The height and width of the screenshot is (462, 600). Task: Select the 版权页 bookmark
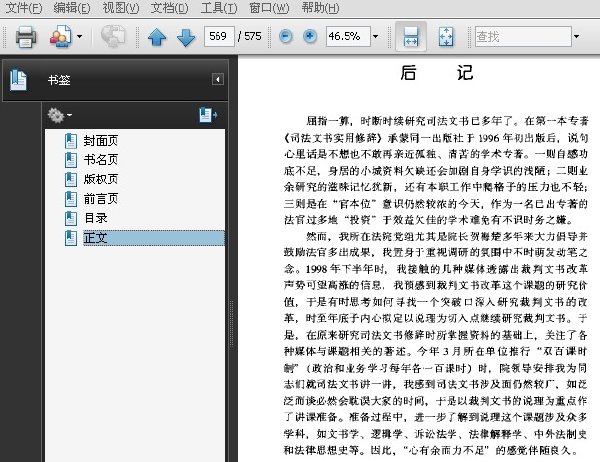(101, 179)
